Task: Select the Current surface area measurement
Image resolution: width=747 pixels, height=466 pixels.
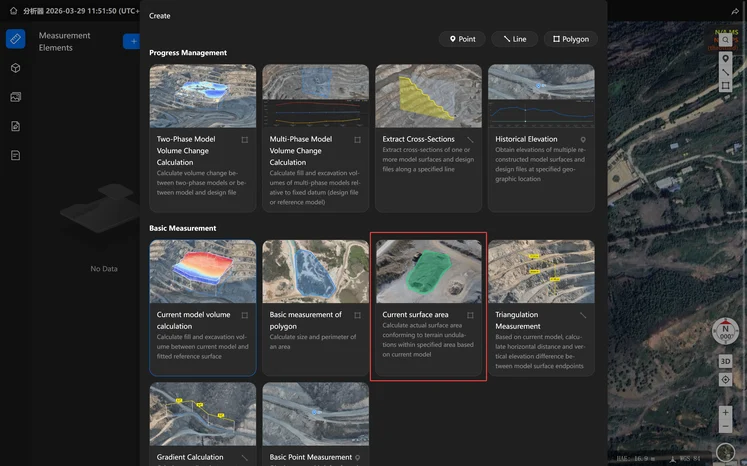Action: click(x=428, y=306)
